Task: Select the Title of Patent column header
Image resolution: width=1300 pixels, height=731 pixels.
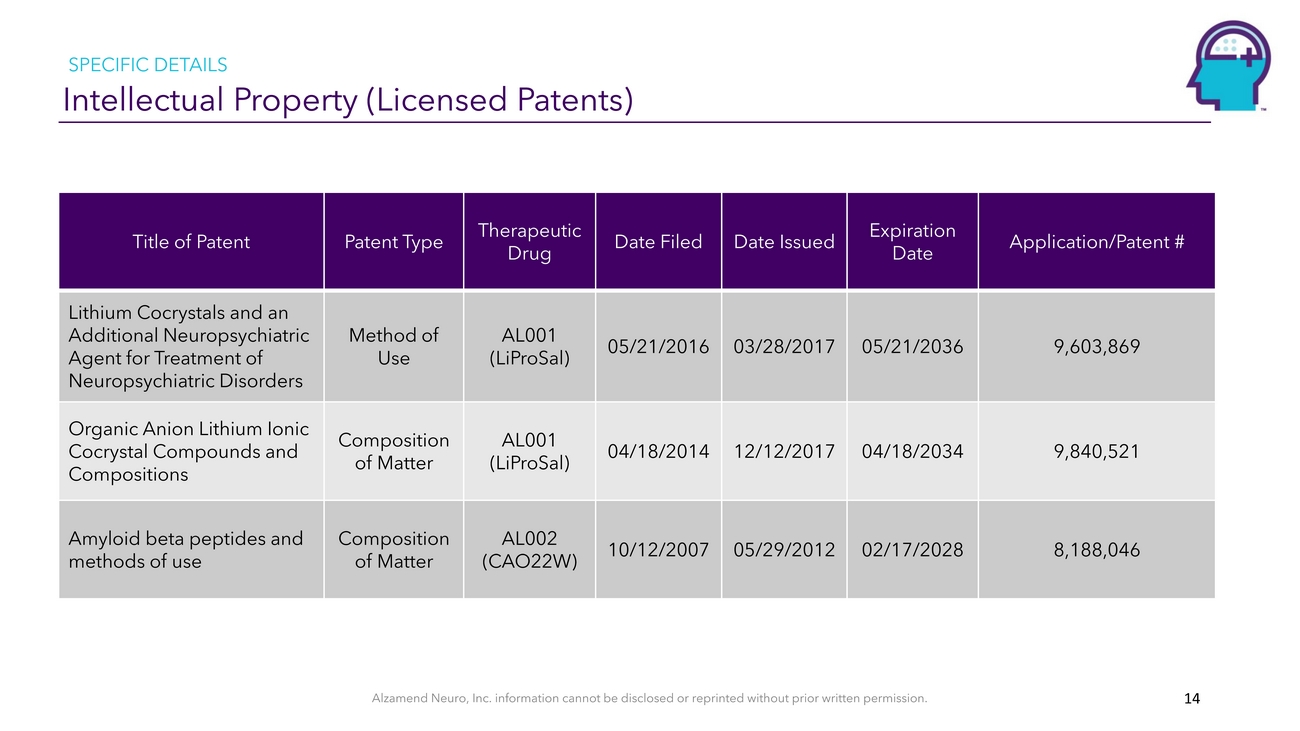Action: coord(191,242)
